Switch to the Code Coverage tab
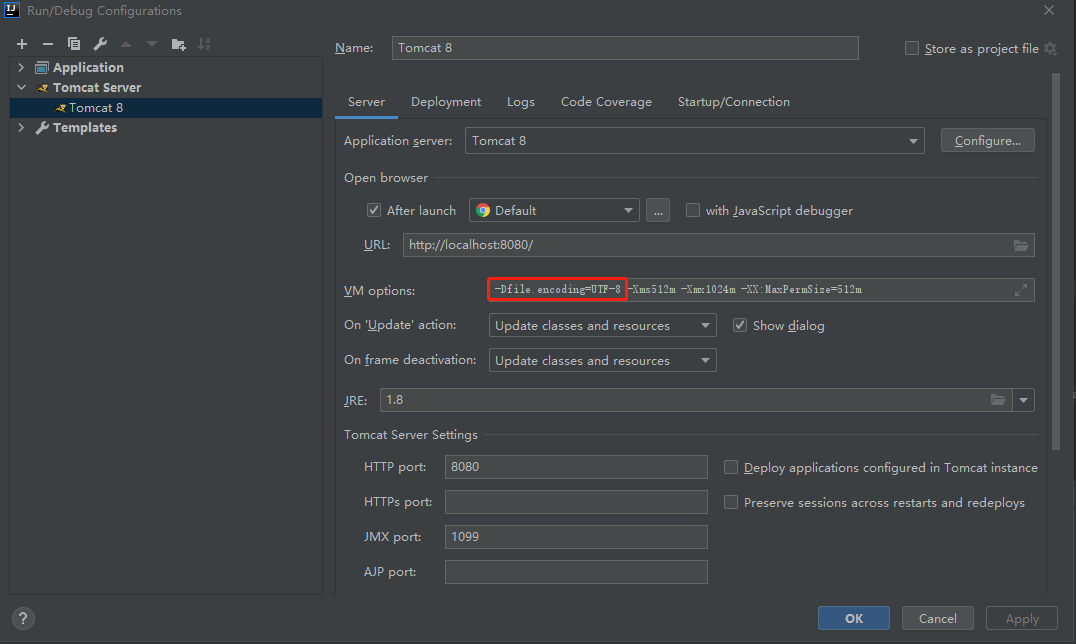 click(606, 102)
